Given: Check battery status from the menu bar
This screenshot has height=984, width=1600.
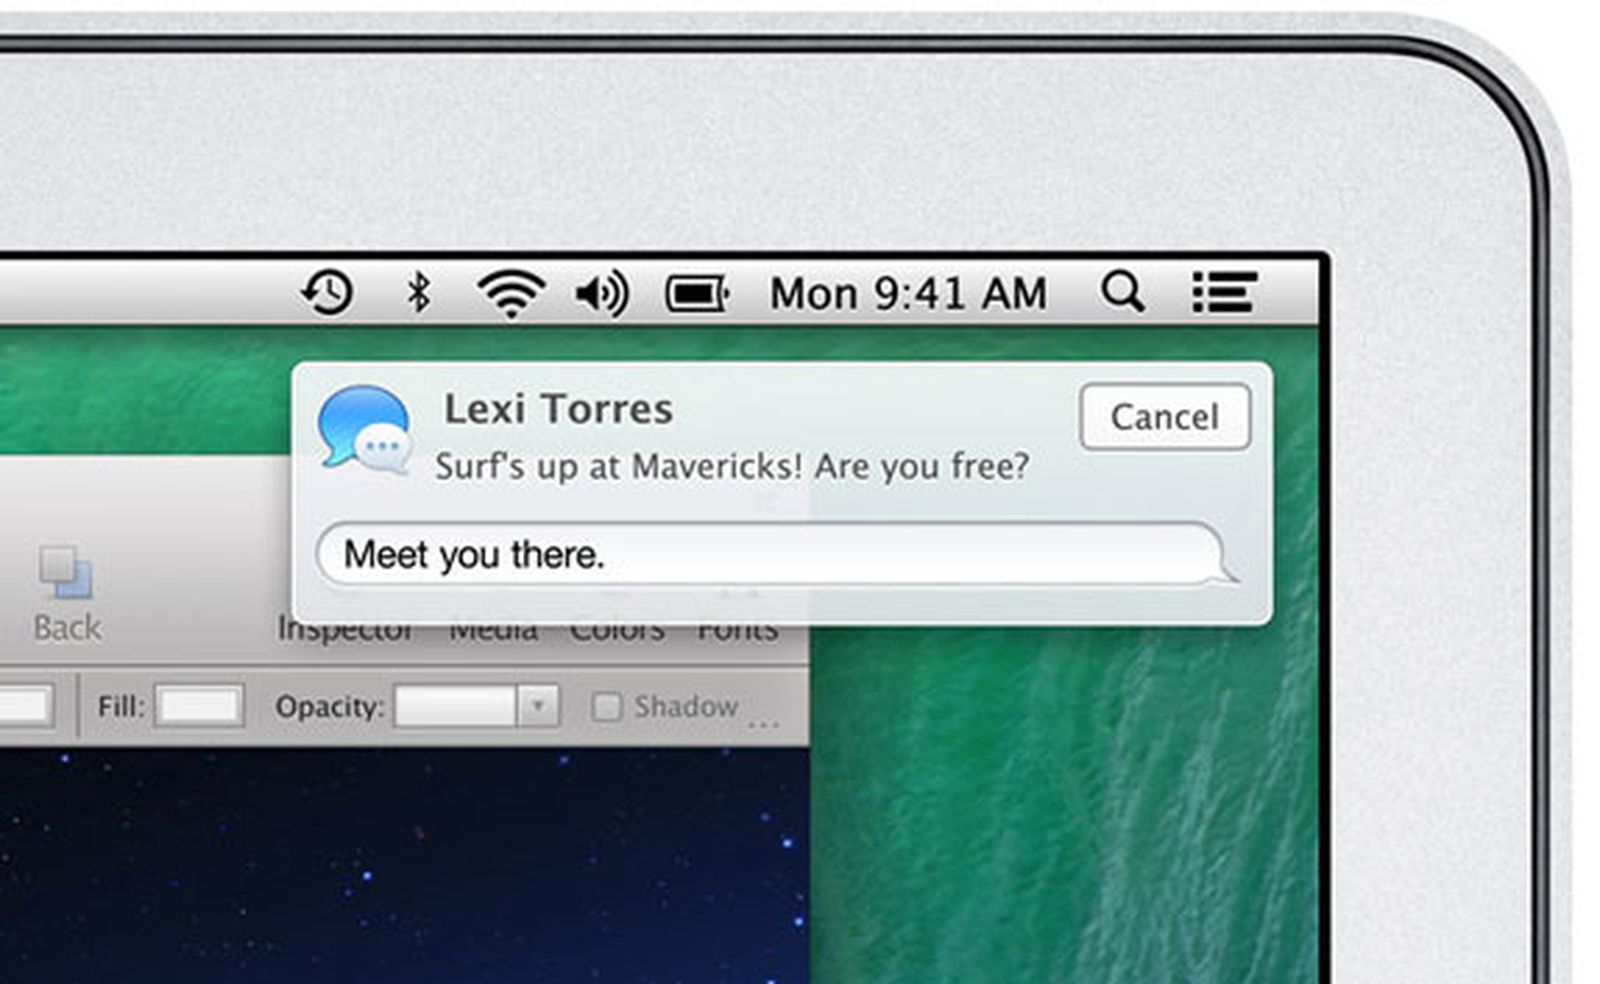Looking at the screenshot, I should pos(698,291).
